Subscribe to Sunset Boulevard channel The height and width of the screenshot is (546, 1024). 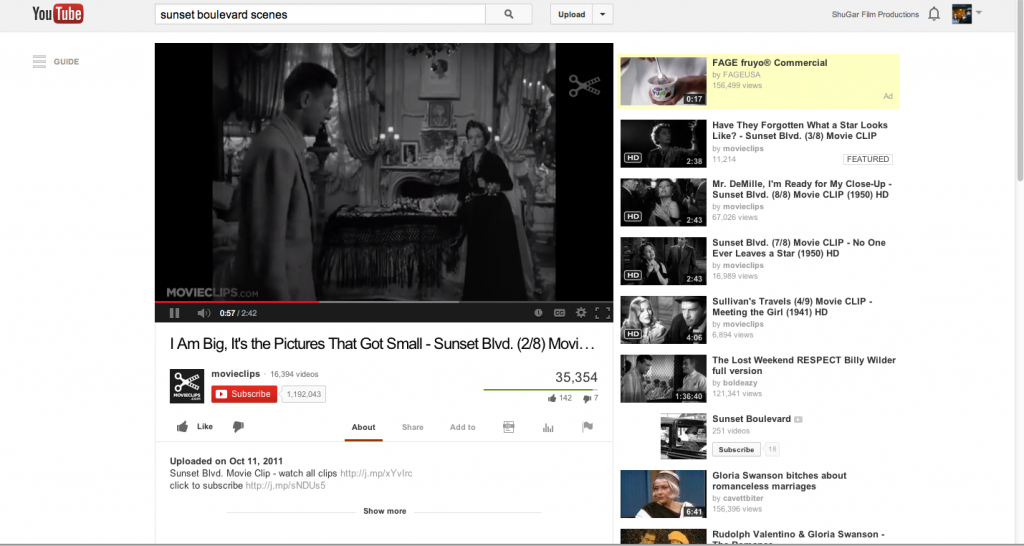tap(736, 449)
